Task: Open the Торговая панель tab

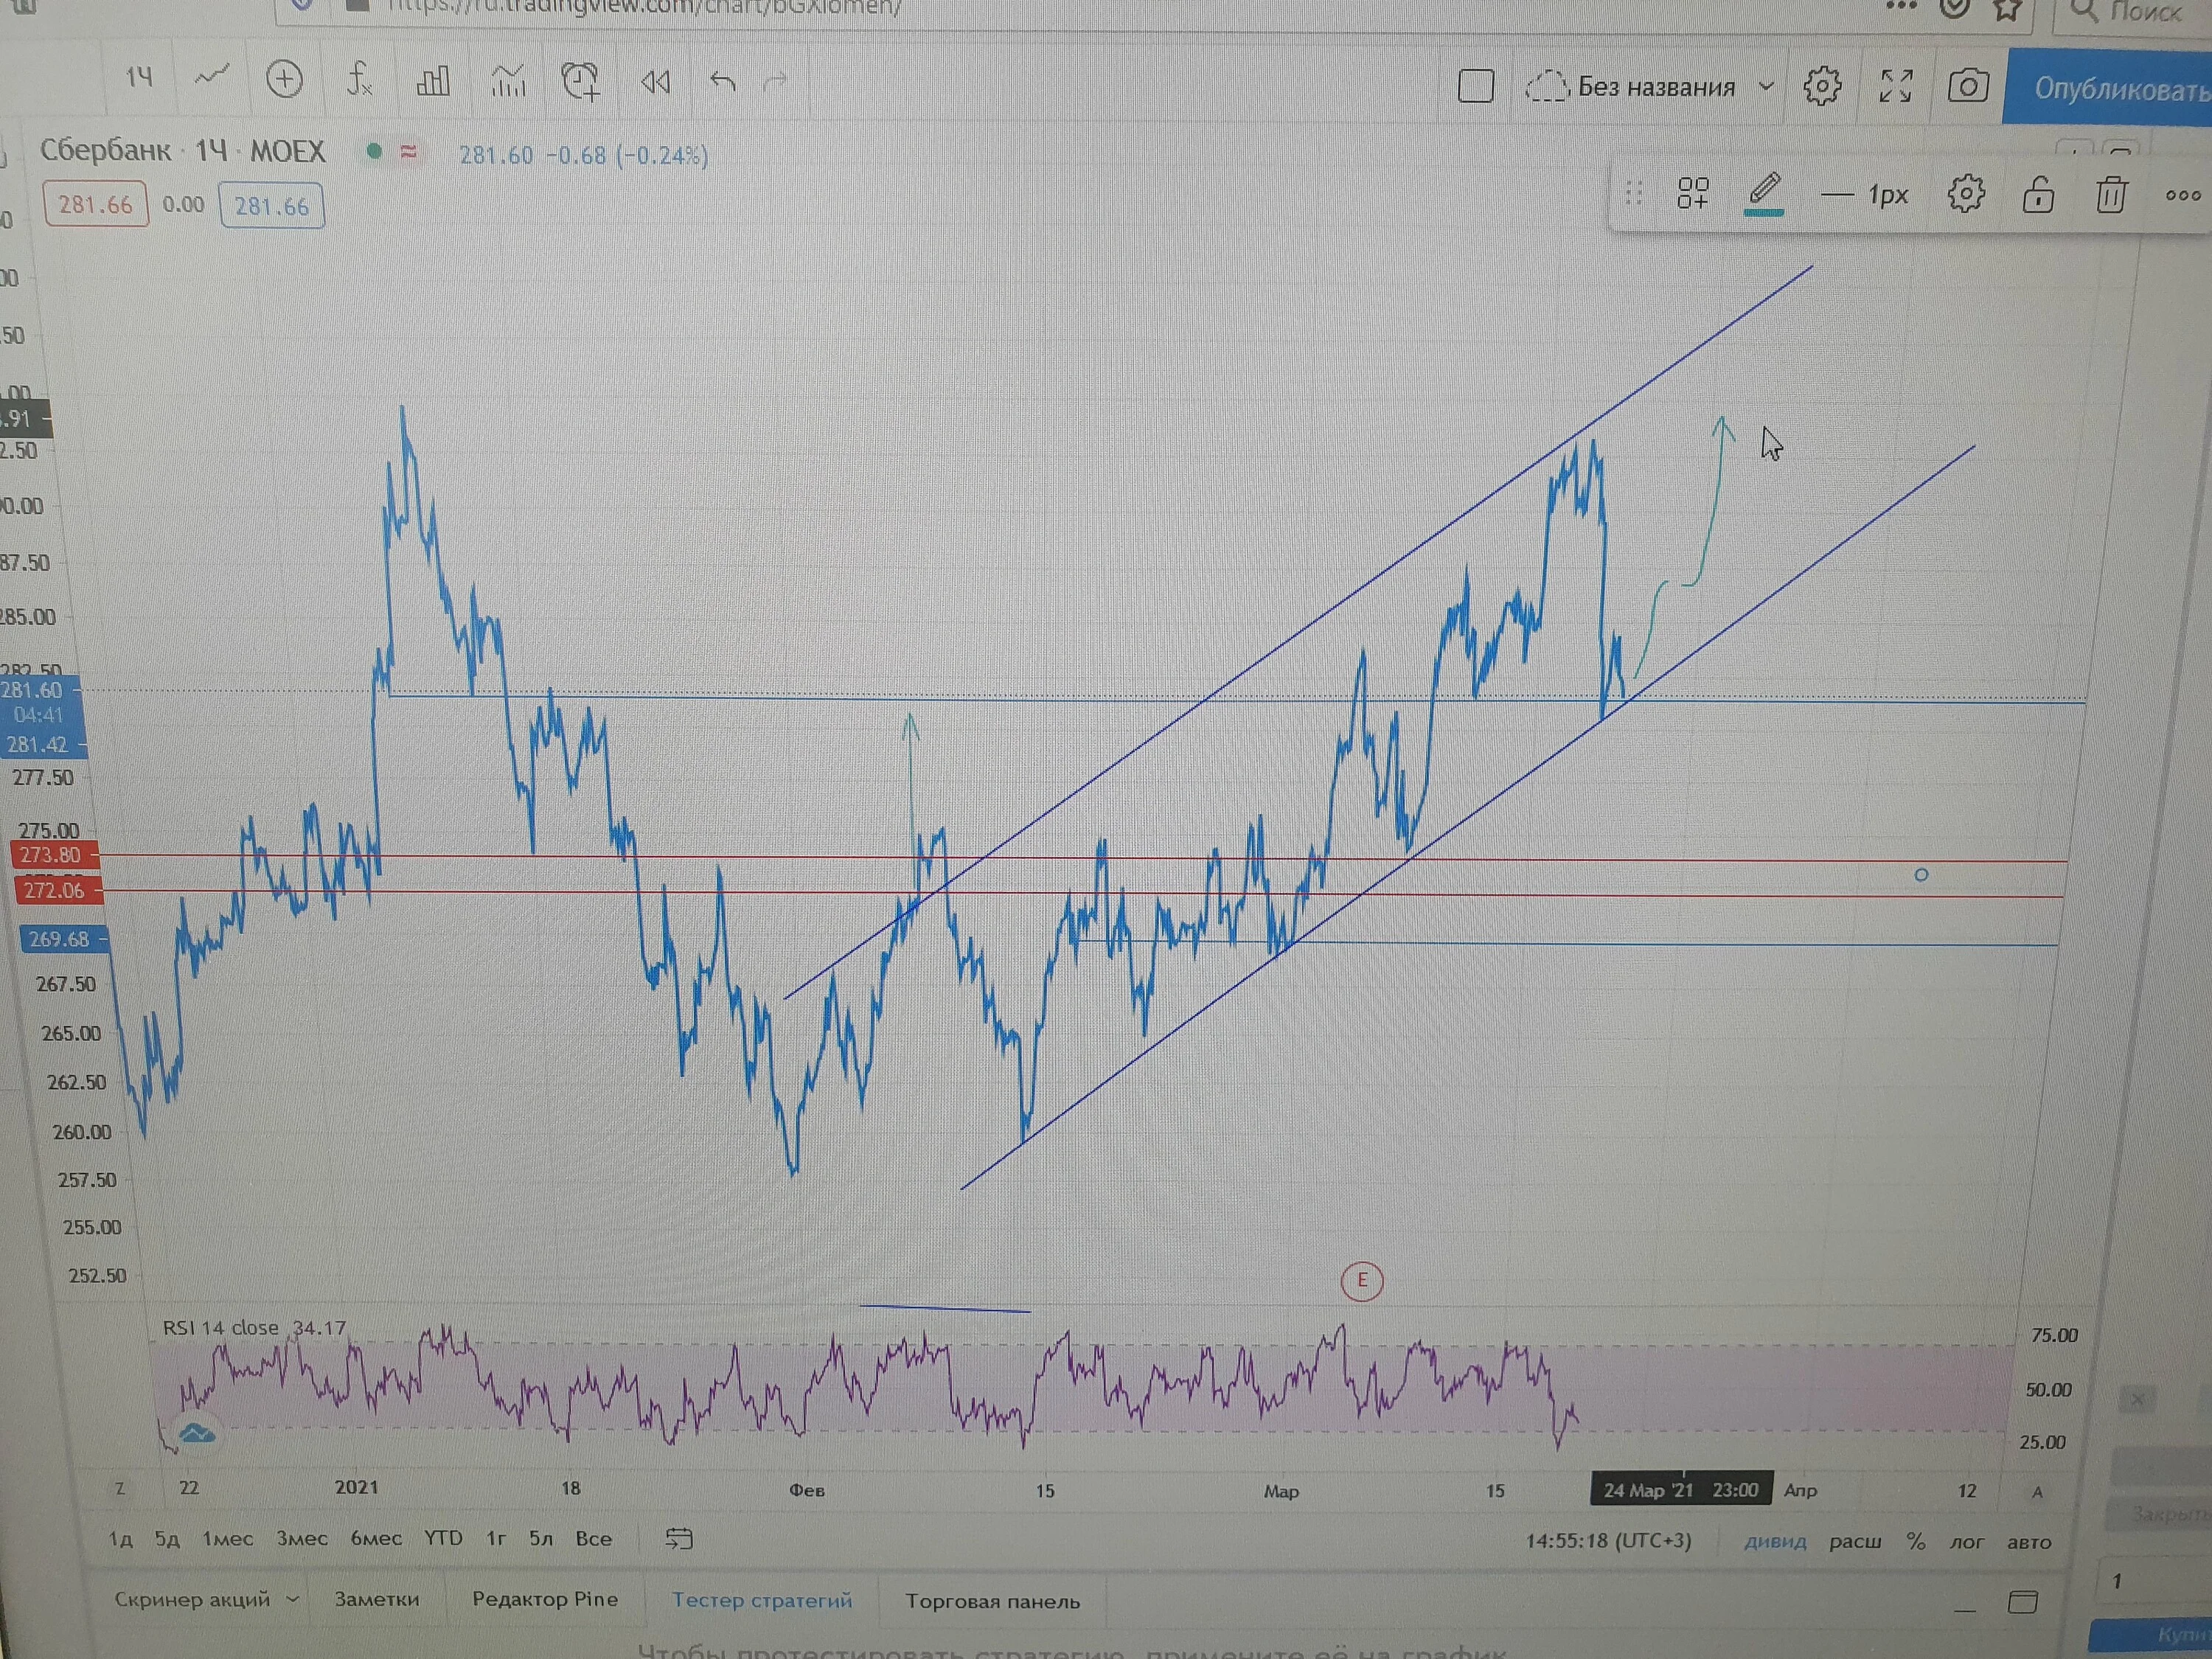Action: click(x=992, y=1601)
